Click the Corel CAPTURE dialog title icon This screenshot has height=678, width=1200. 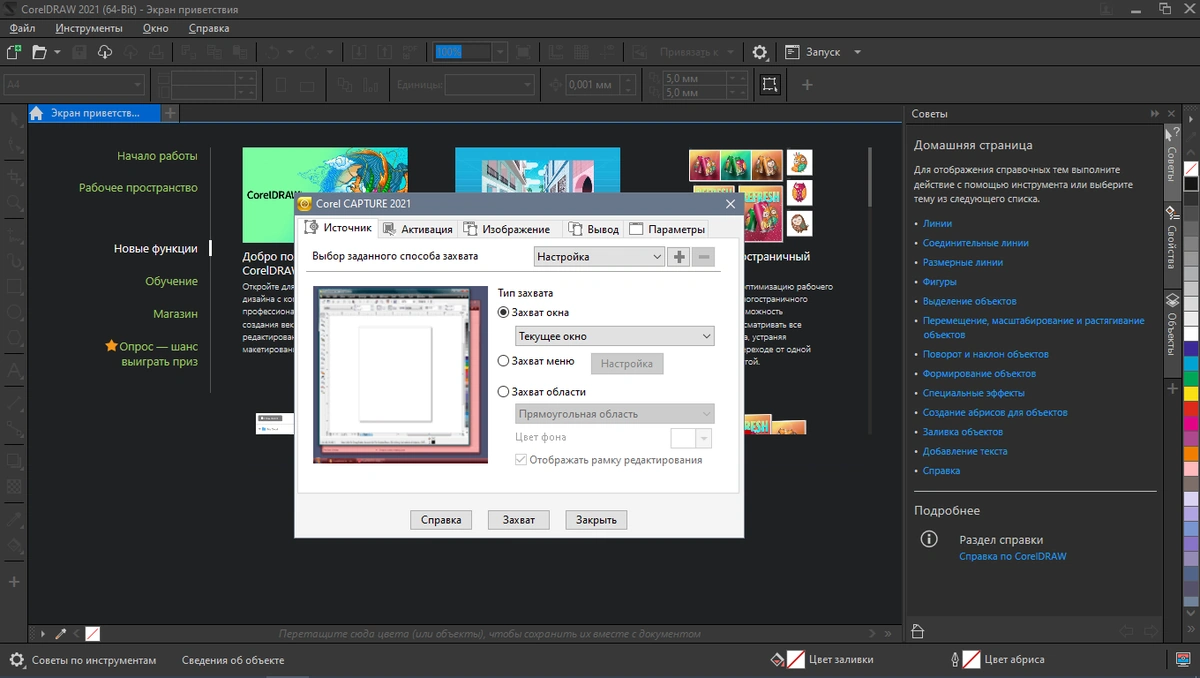pyautogui.click(x=305, y=204)
